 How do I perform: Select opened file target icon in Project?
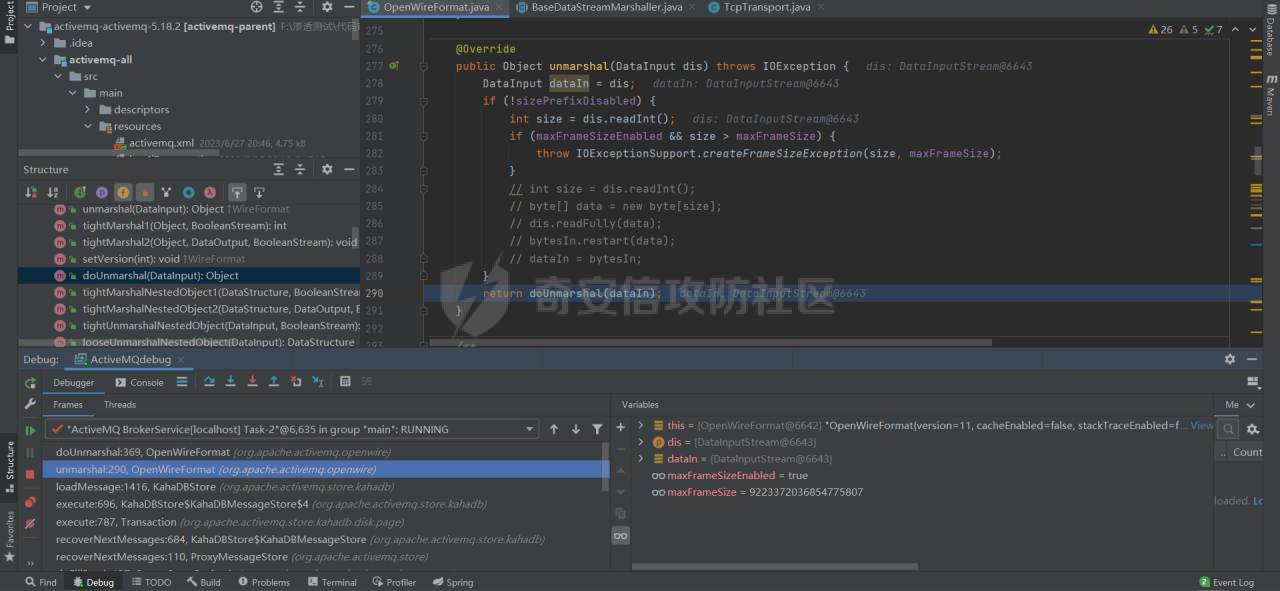257,7
